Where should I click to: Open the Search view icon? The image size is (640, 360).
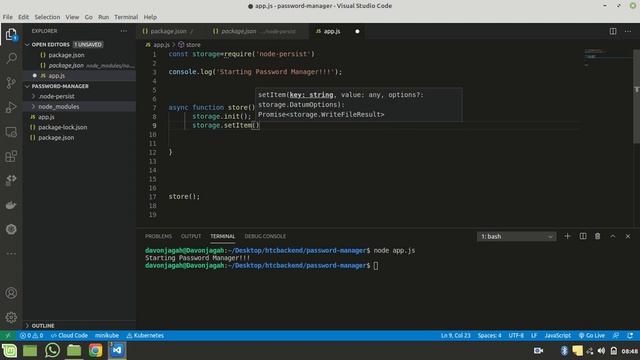(x=11, y=58)
